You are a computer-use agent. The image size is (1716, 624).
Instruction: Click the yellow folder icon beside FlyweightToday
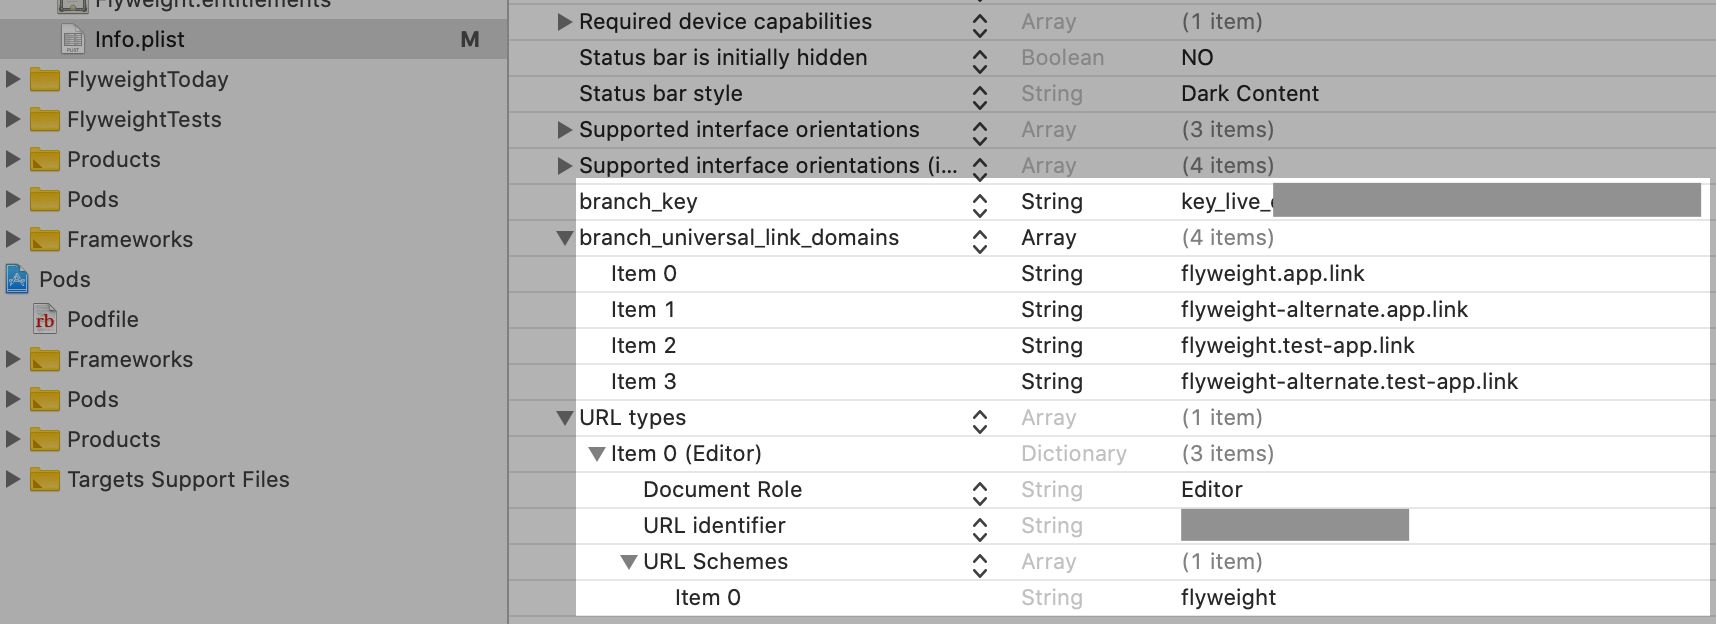click(45, 80)
